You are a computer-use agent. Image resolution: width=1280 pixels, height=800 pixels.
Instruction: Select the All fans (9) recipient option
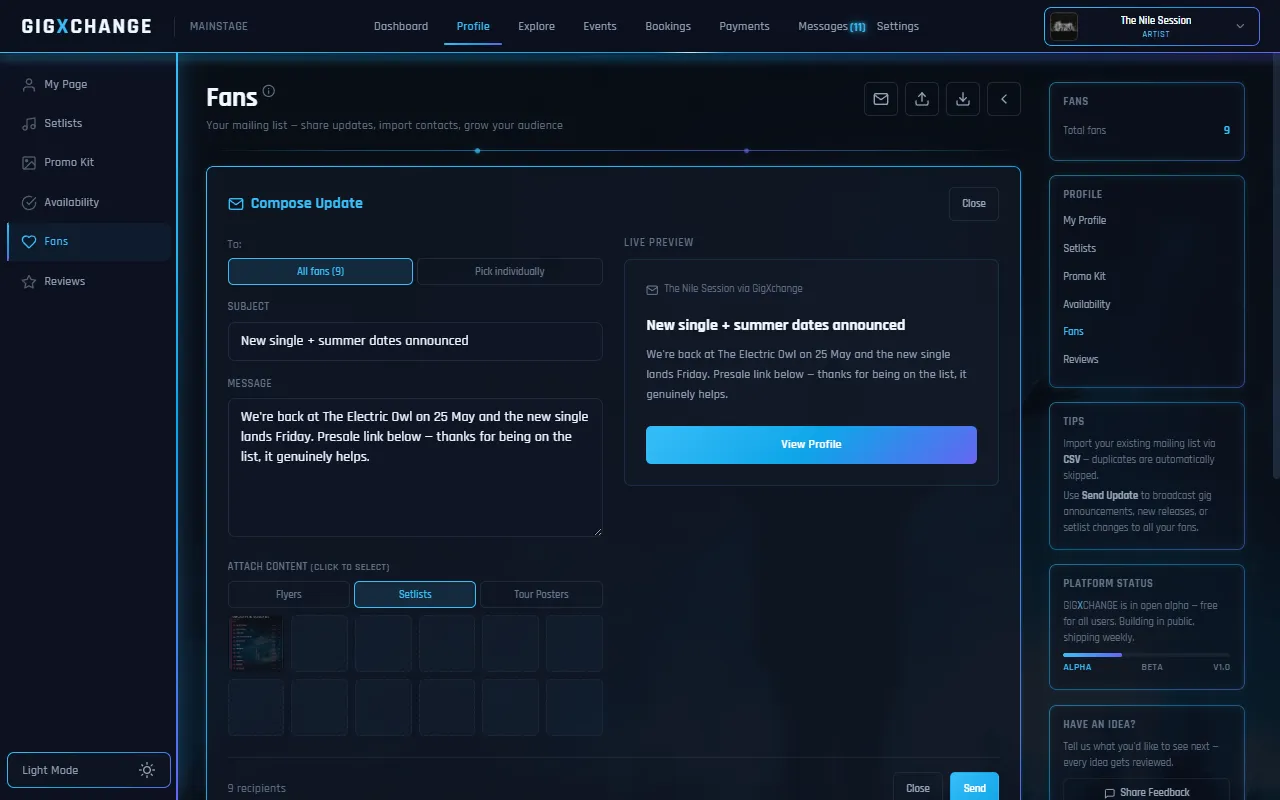pyautogui.click(x=320, y=271)
